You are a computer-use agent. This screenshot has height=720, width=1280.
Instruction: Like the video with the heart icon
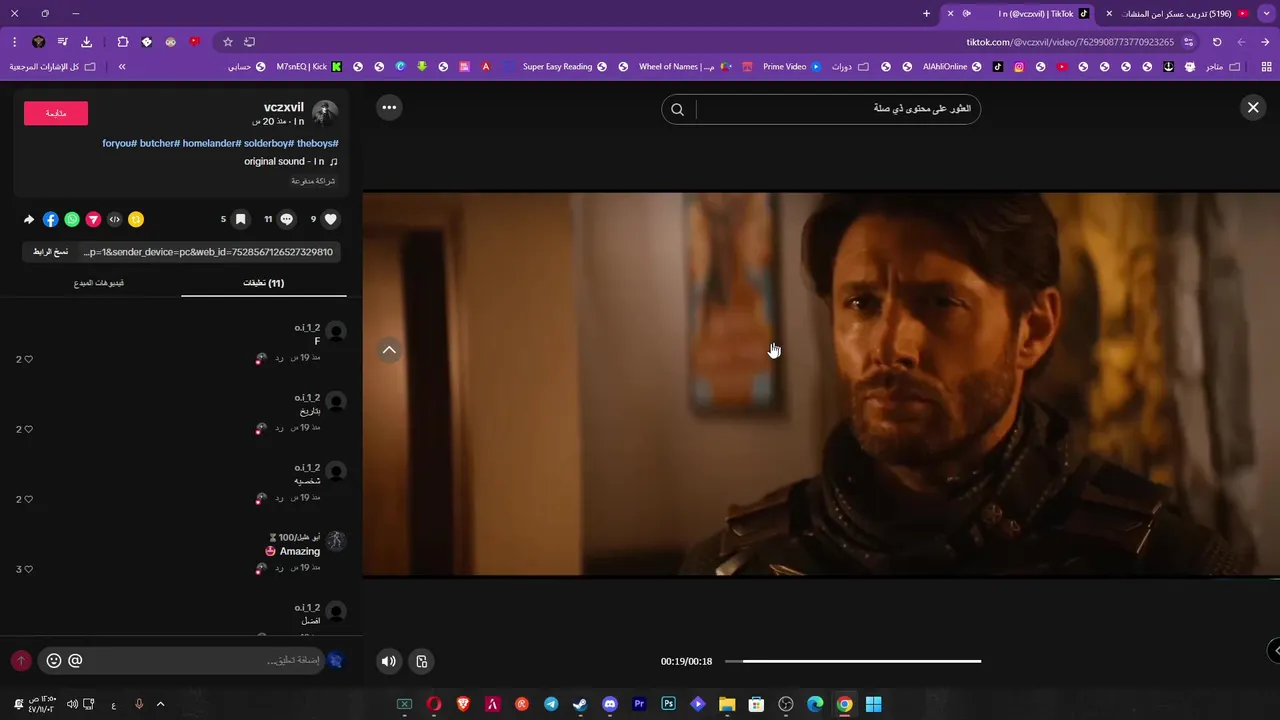[x=331, y=219]
